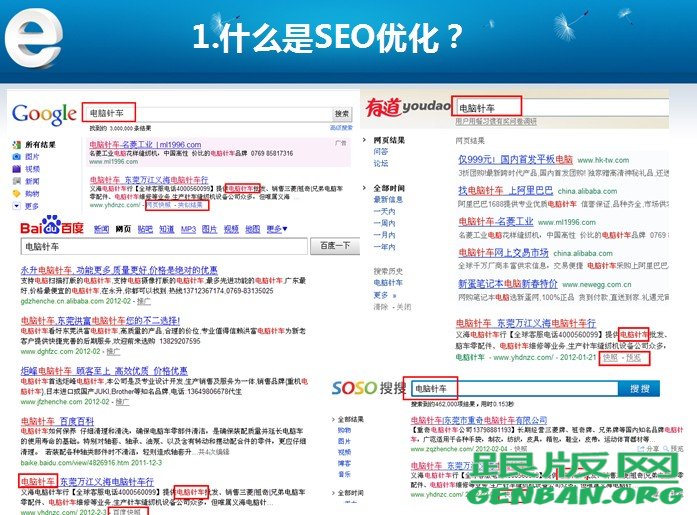Screen dimensions: 697x515
Task: Switch to Baidu 知道 tab
Action: click(x=167, y=229)
